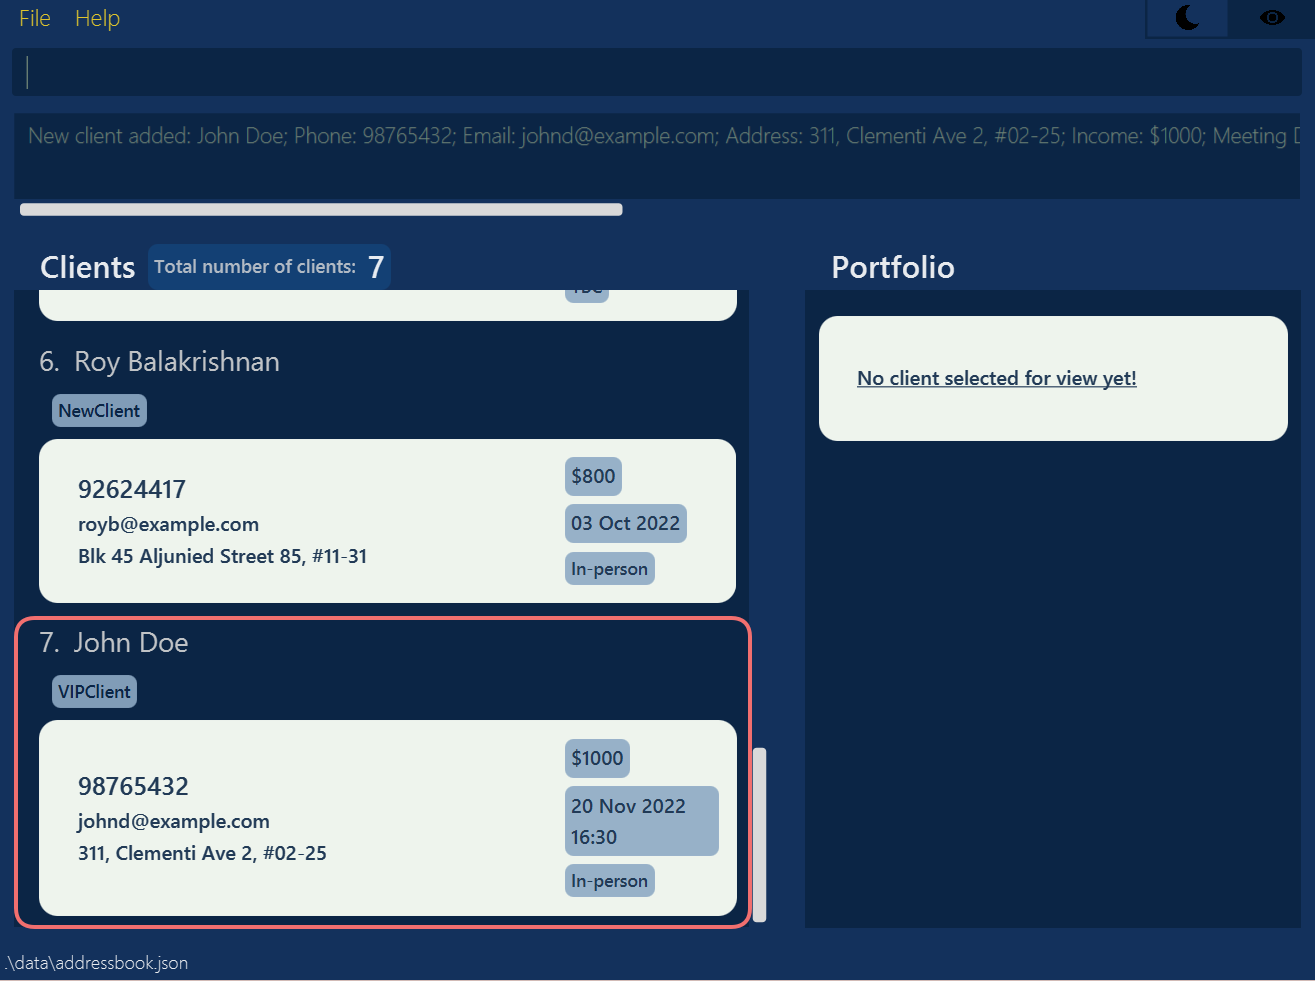This screenshot has height=981, width=1315.
Task: Click email royb@example.com
Action: point(168,524)
